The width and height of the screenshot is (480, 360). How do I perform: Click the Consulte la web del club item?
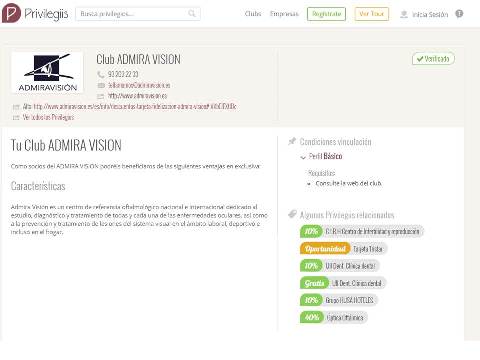pos(348,183)
